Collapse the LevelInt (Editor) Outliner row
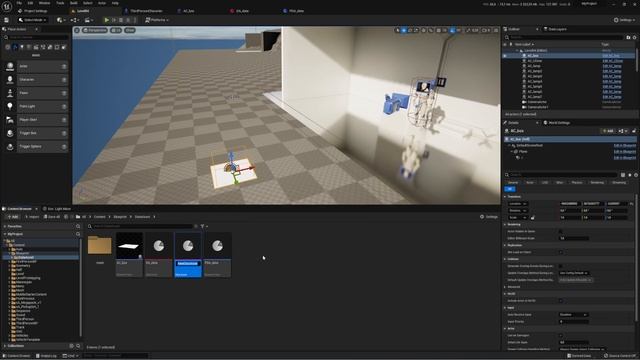Screen dimensions: 640x360 pos(518,51)
